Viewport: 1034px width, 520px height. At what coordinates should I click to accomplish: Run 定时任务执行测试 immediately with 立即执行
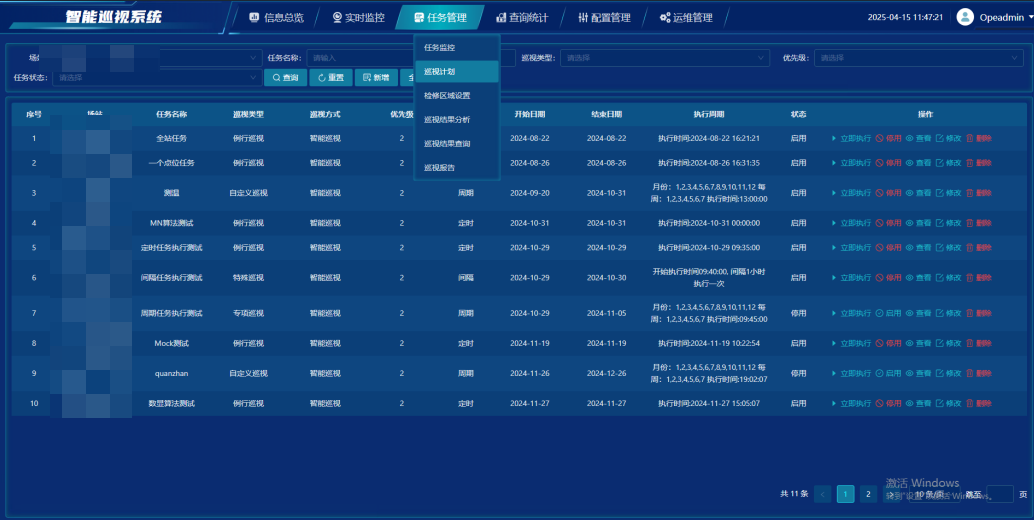click(851, 247)
